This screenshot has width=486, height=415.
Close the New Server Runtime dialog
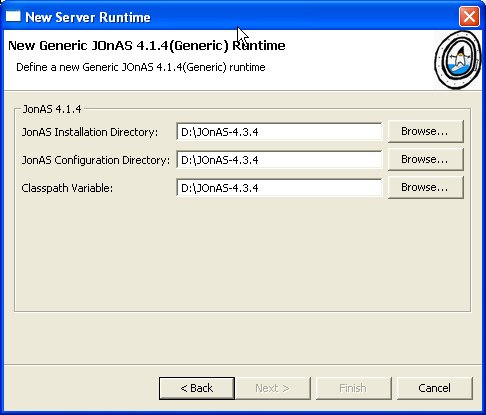[x=469, y=16]
